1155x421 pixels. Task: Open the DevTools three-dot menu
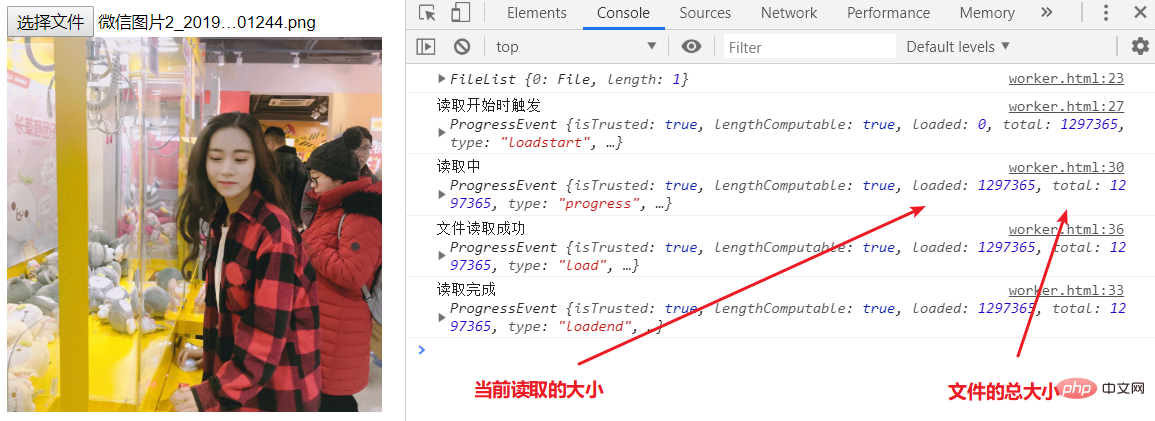1106,13
